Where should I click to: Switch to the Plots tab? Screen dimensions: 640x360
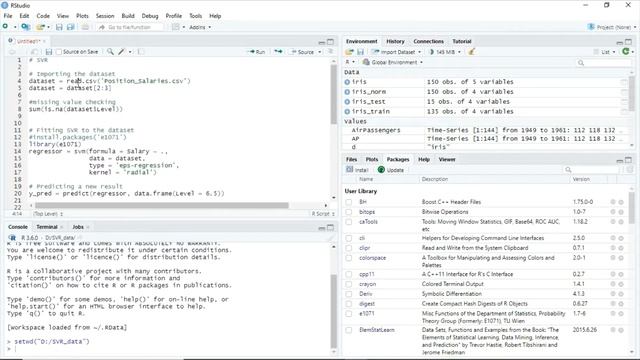coord(371,159)
